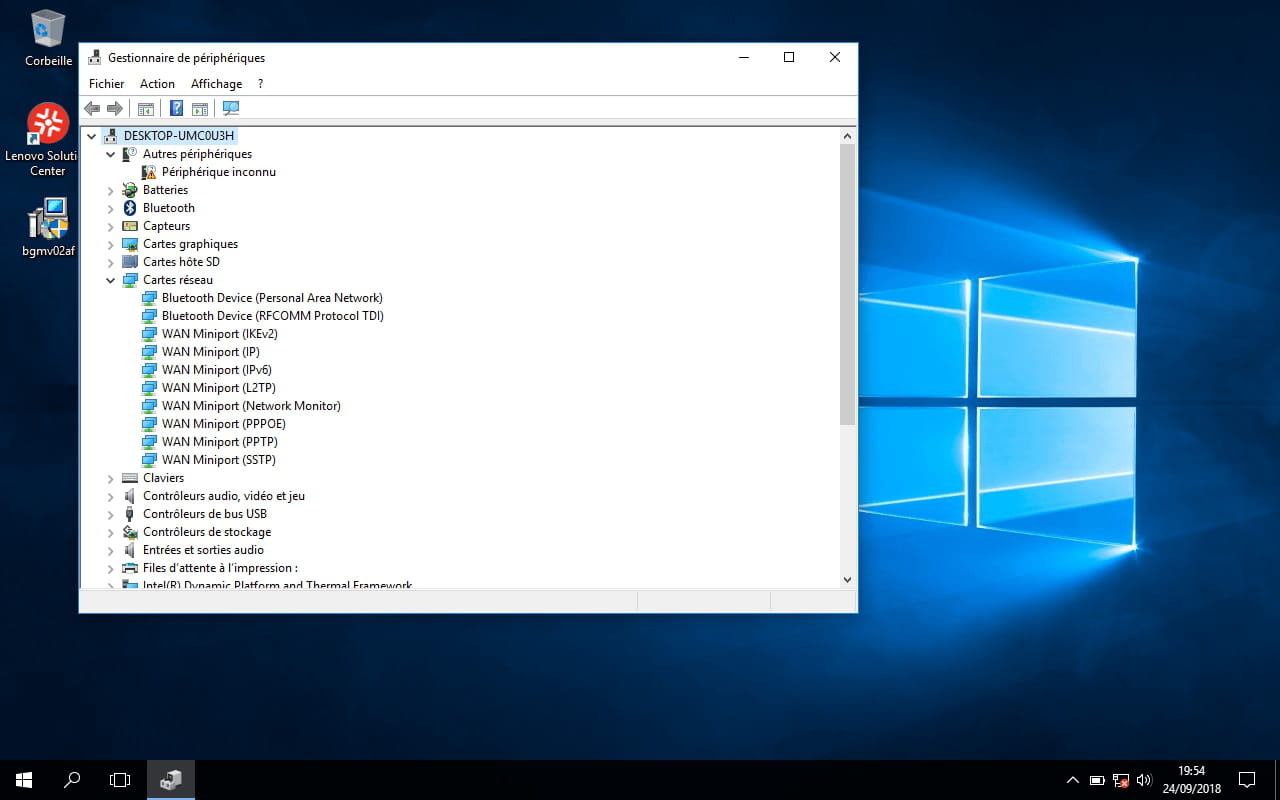Click the Périphérique inconnu label
Screen dimensions: 1280x800
tap(219, 172)
